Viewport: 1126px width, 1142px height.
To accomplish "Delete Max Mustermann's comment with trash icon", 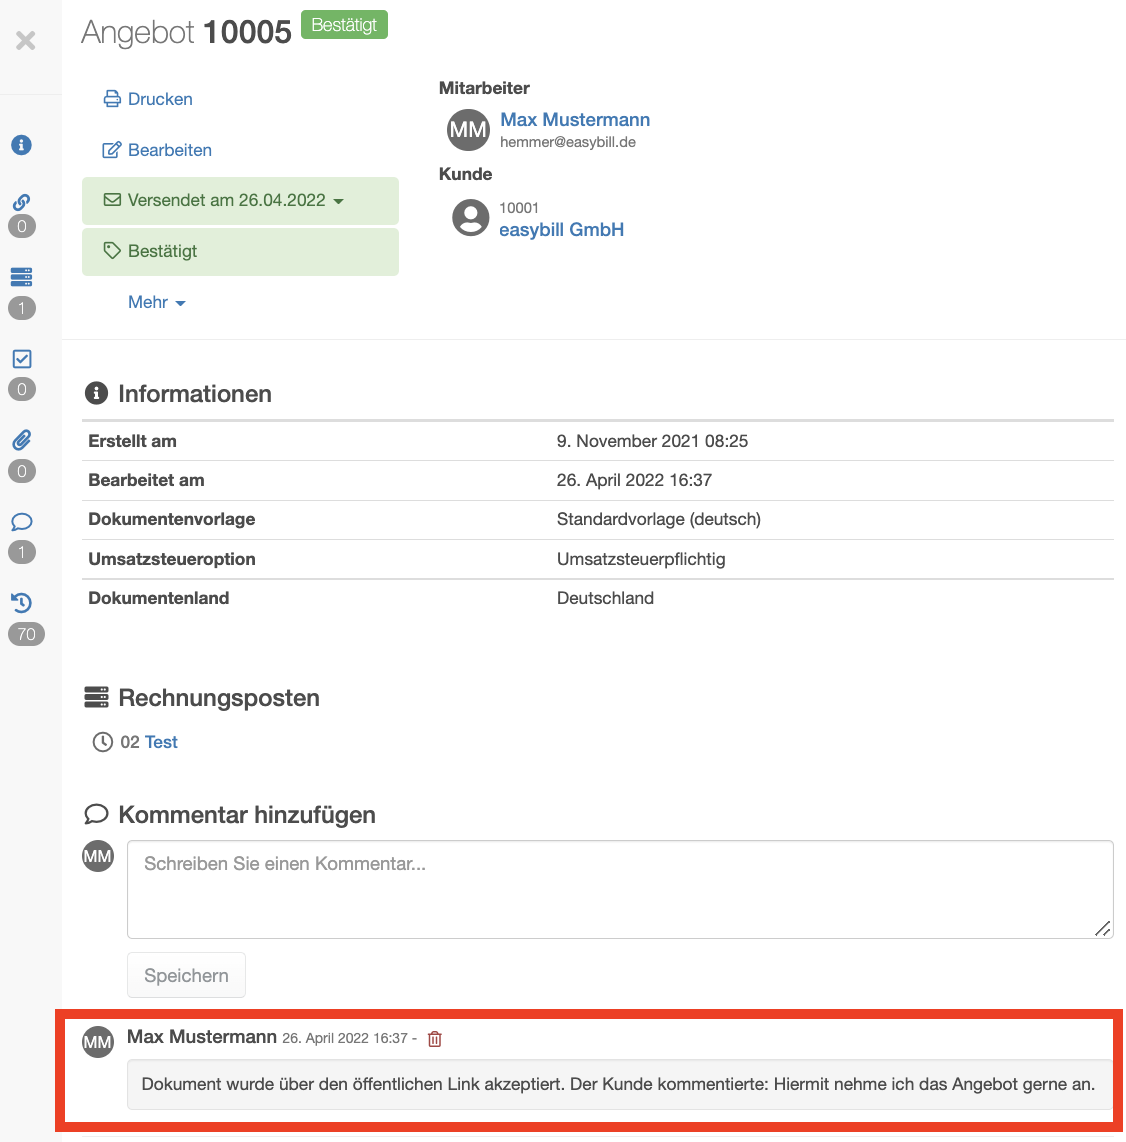I will (435, 1039).
